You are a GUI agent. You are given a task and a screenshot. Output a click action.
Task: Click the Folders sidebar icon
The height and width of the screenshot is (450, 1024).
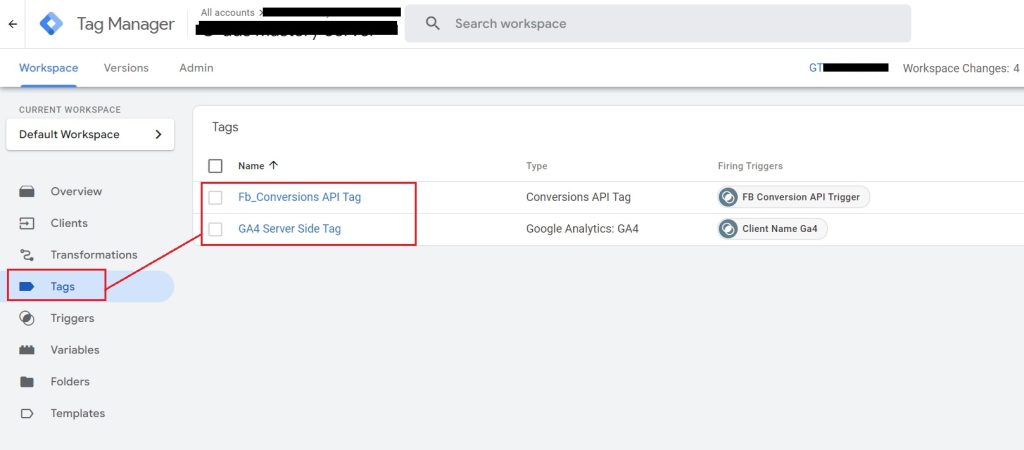(27, 381)
